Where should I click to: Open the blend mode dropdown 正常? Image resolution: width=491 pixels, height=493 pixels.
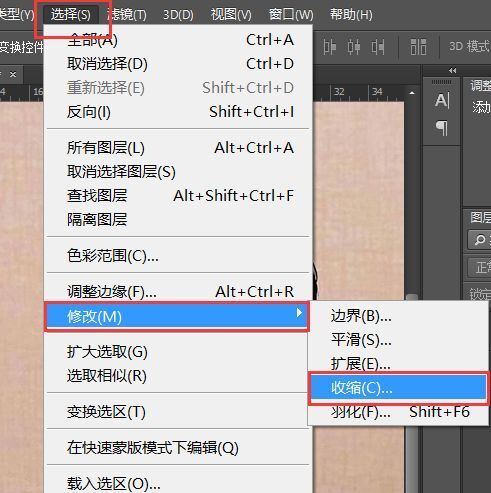[480, 267]
